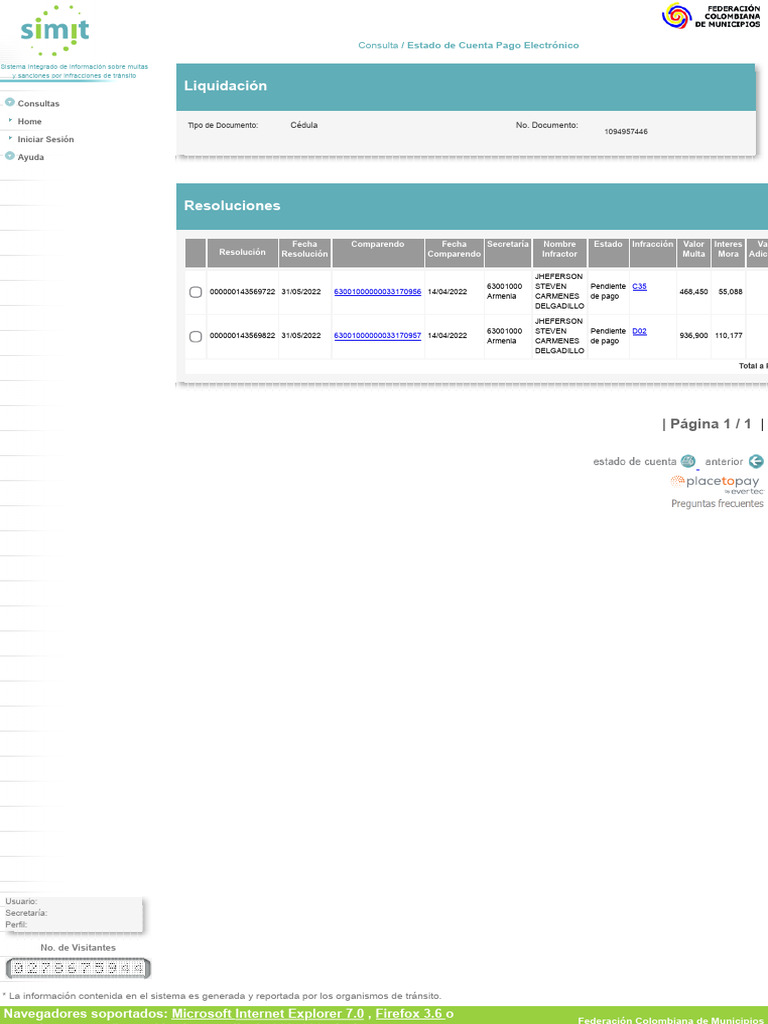The height and width of the screenshot is (1024, 768).
Task: Click the Fecha Comparendo column header
Action: click(454, 253)
